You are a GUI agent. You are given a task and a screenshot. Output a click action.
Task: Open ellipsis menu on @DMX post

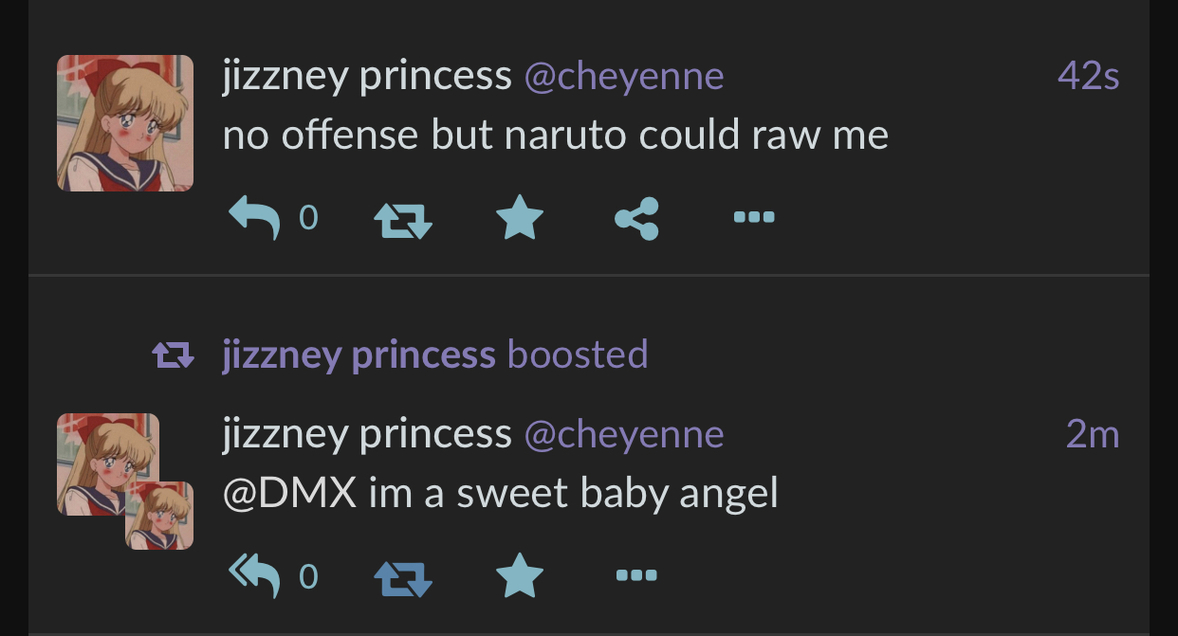(636, 575)
